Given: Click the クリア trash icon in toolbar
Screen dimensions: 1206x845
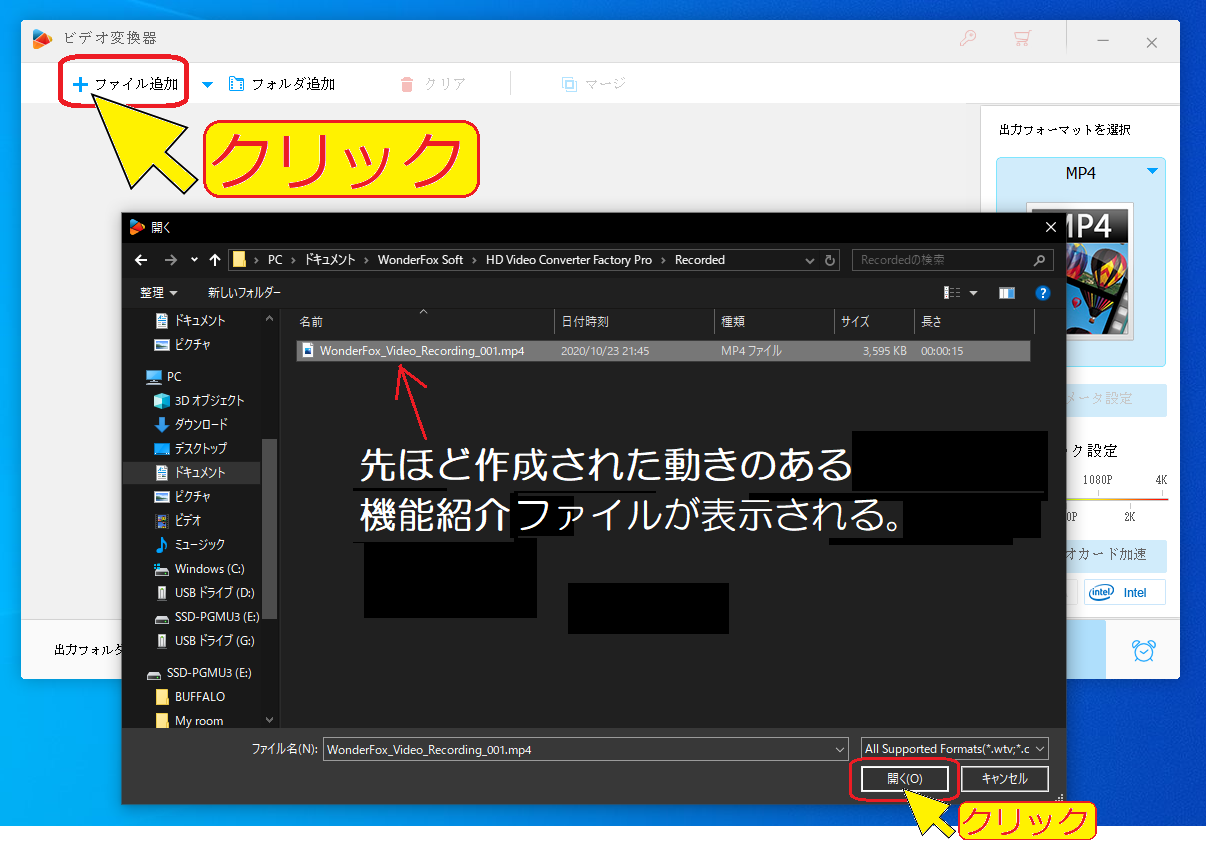Looking at the screenshot, I should [x=407, y=84].
